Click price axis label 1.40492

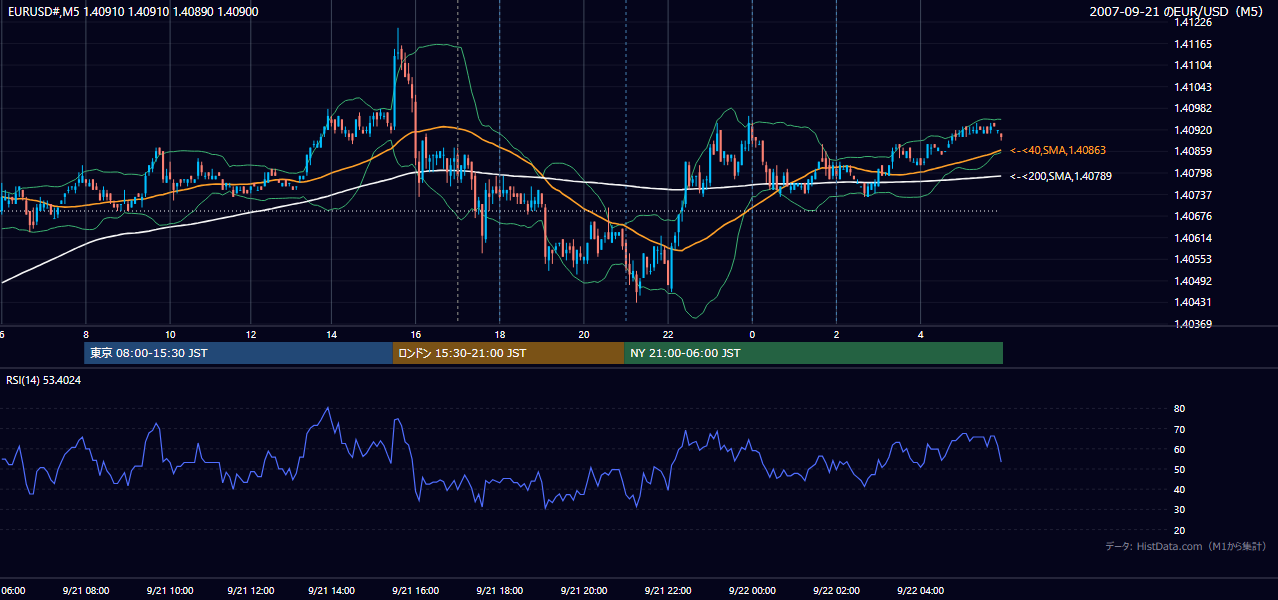(1192, 281)
